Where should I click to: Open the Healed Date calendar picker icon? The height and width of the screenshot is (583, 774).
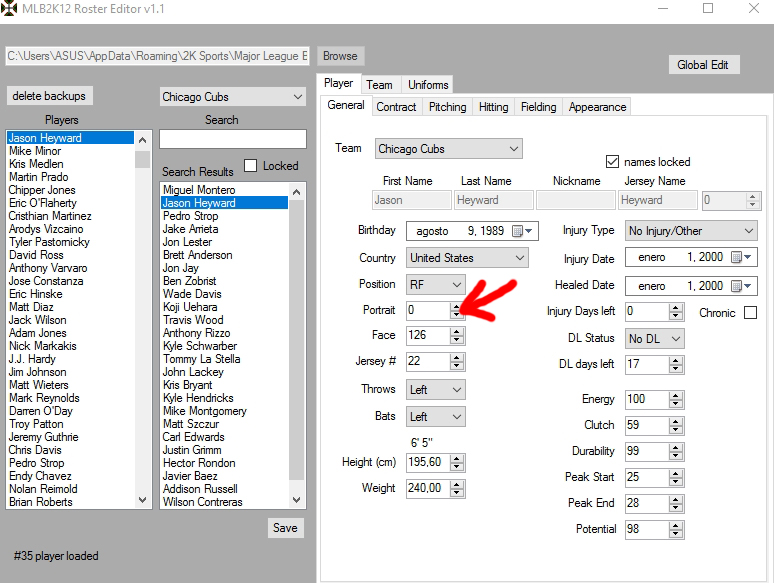coord(740,286)
